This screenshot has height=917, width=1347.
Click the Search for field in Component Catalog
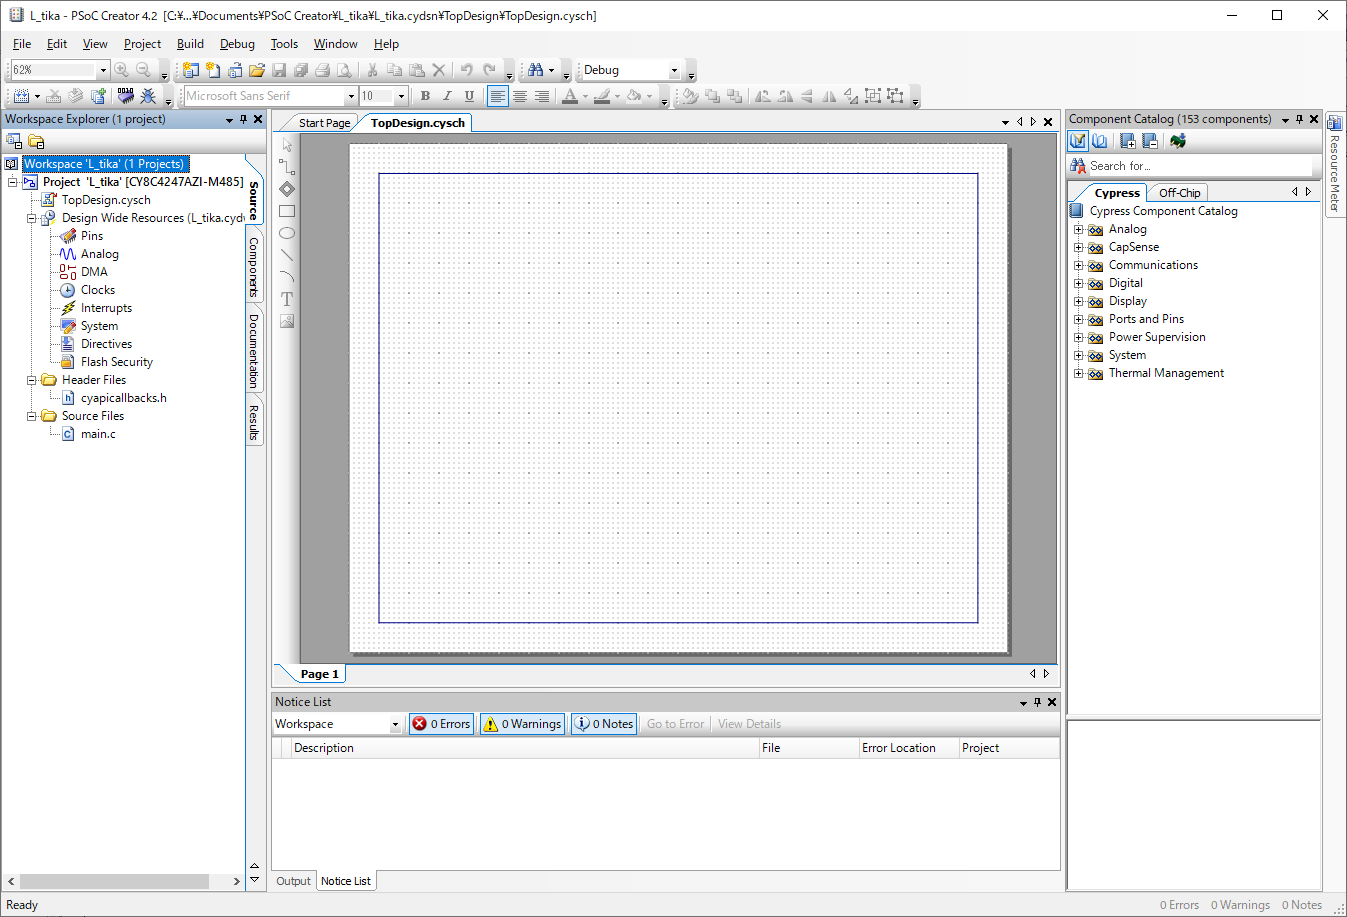click(1200, 166)
